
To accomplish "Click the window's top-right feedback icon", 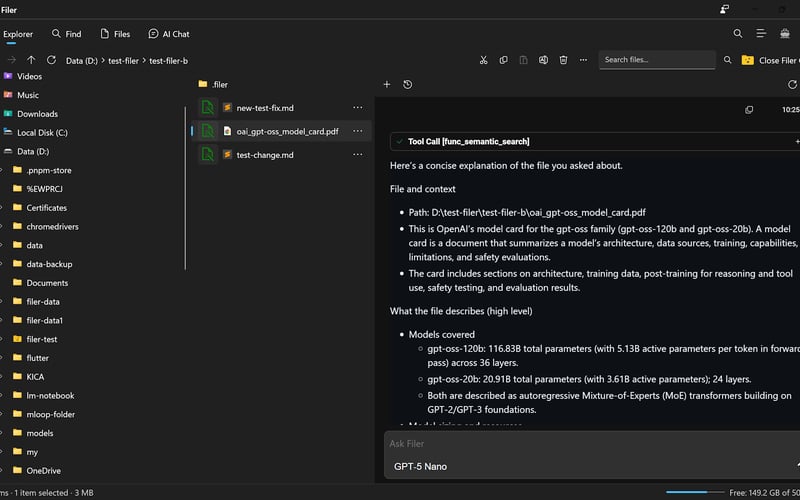I will [x=724, y=9].
